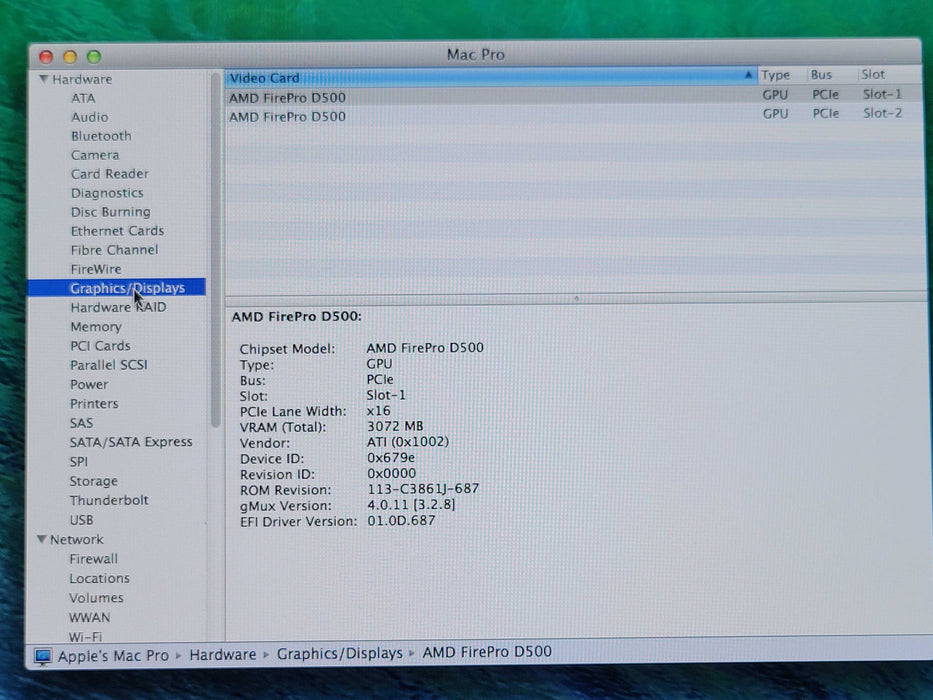Click the sort arrow in Video Card header
This screenshot has height=700, width=933.
click(748, 75)
